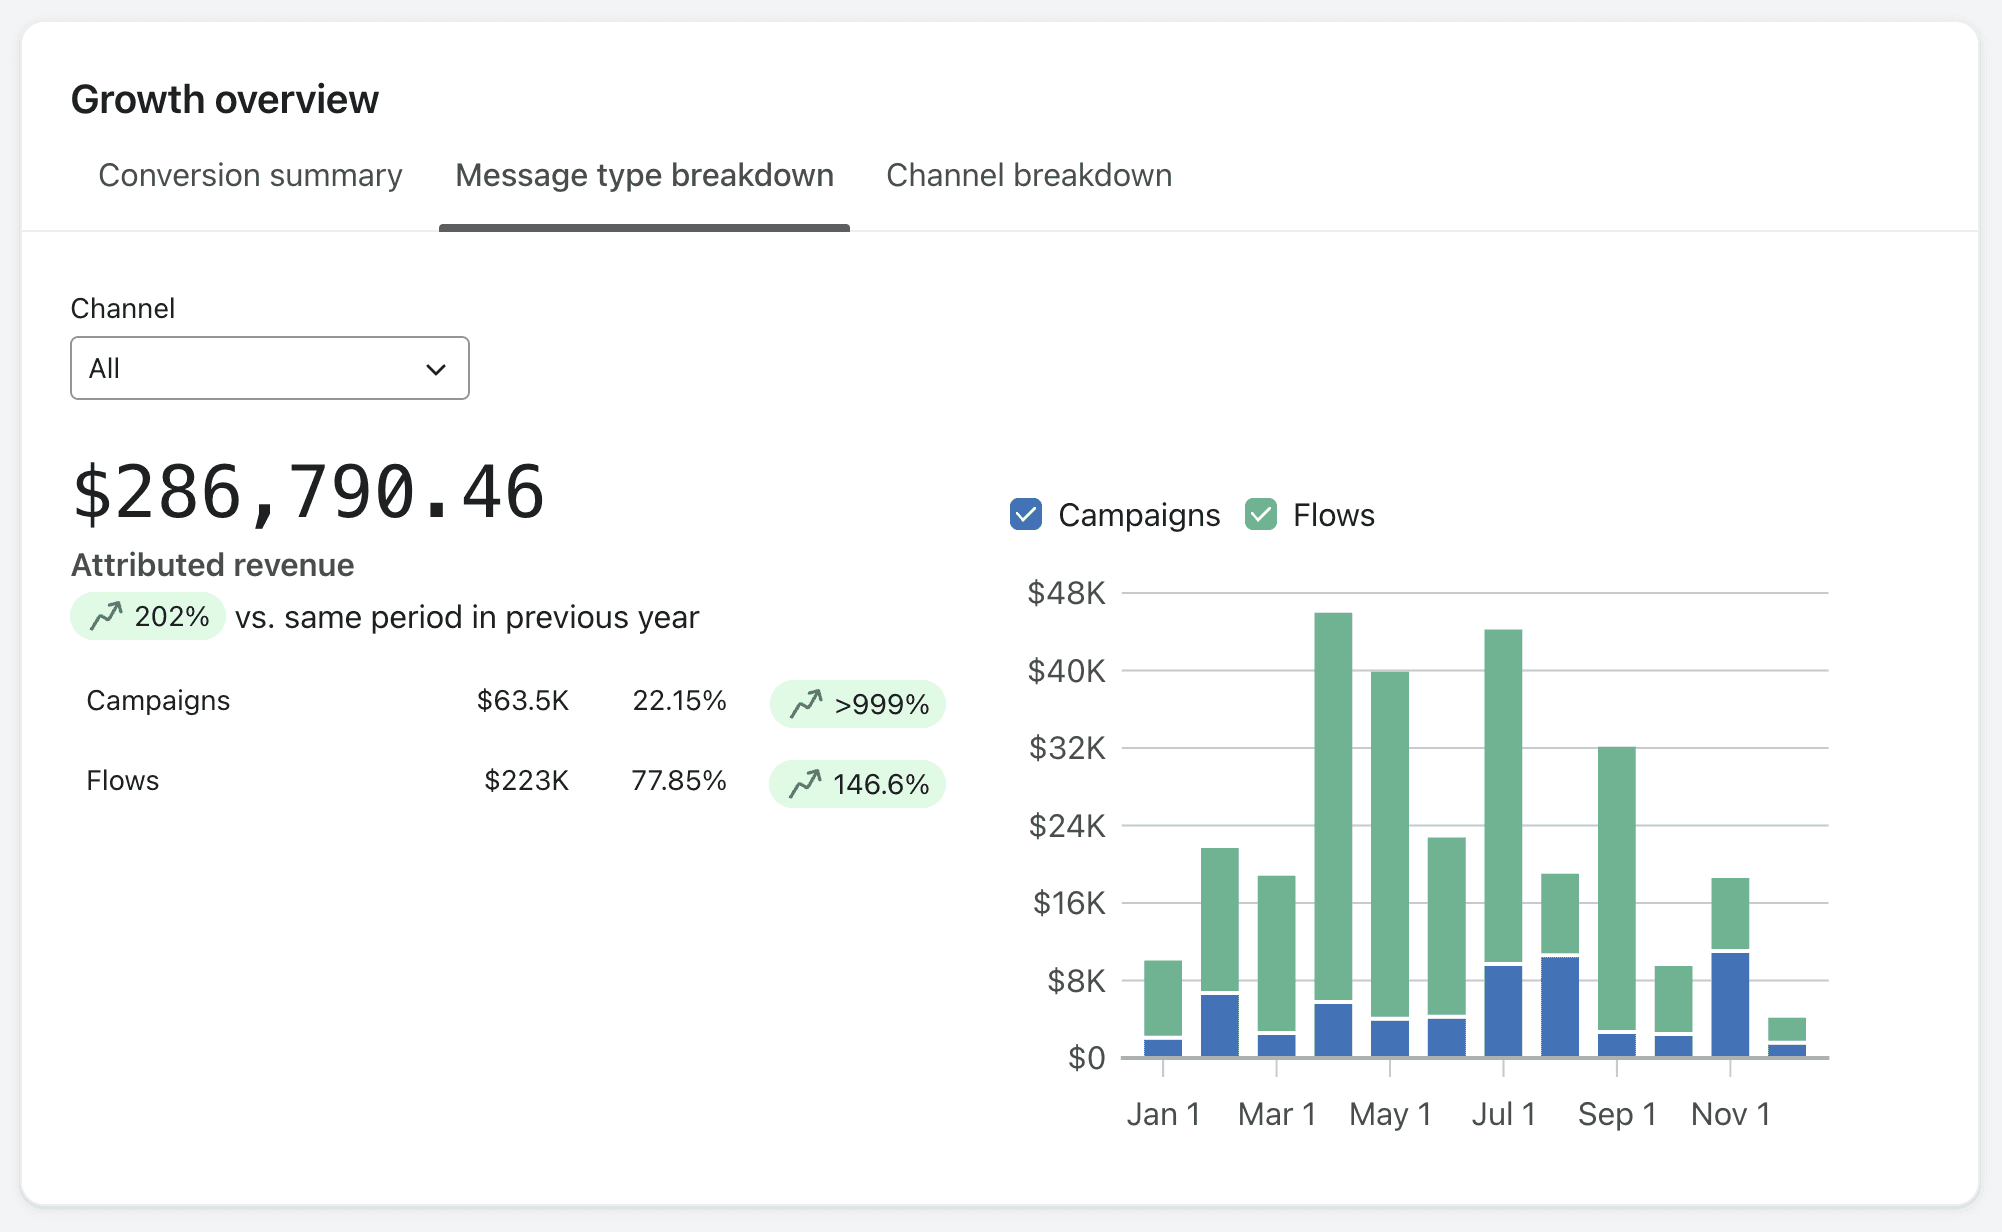Uncheck the Campaigns legend checkbox
The width and height of the screenshot is (2002, 1232).
coord(1026,515)
